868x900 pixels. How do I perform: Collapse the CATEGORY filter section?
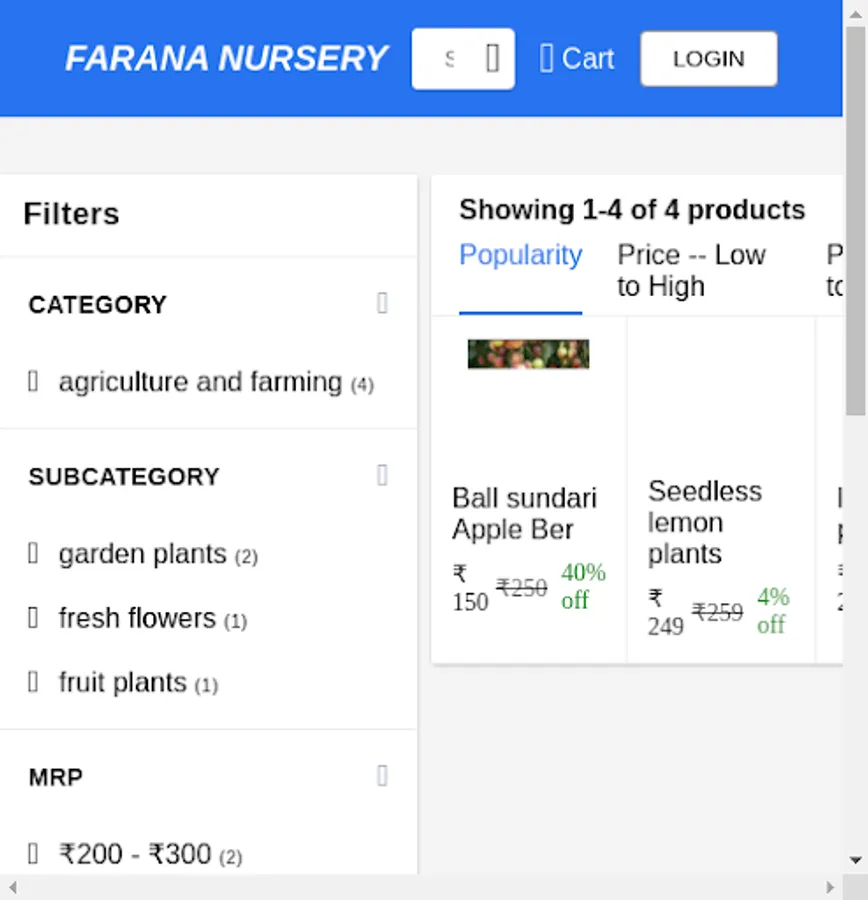tap(382, 303)
